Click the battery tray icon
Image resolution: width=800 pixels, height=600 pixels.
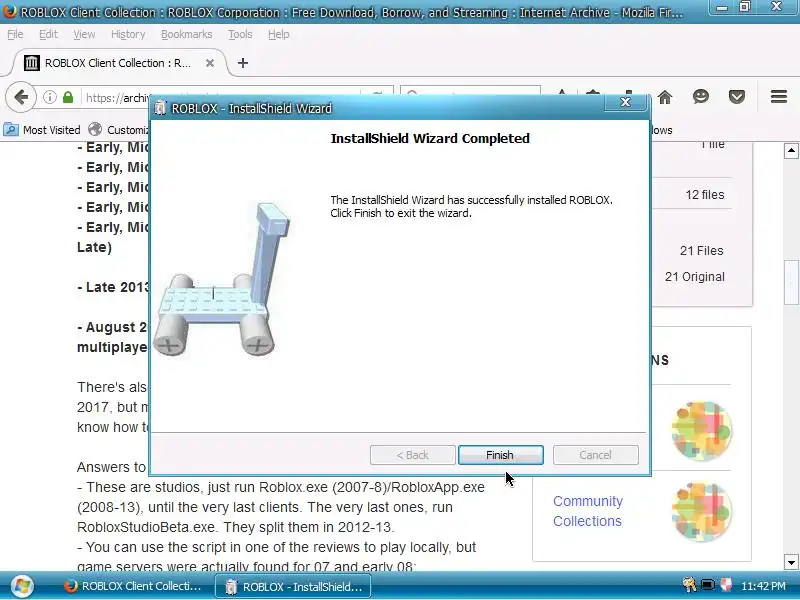(708, 585)
